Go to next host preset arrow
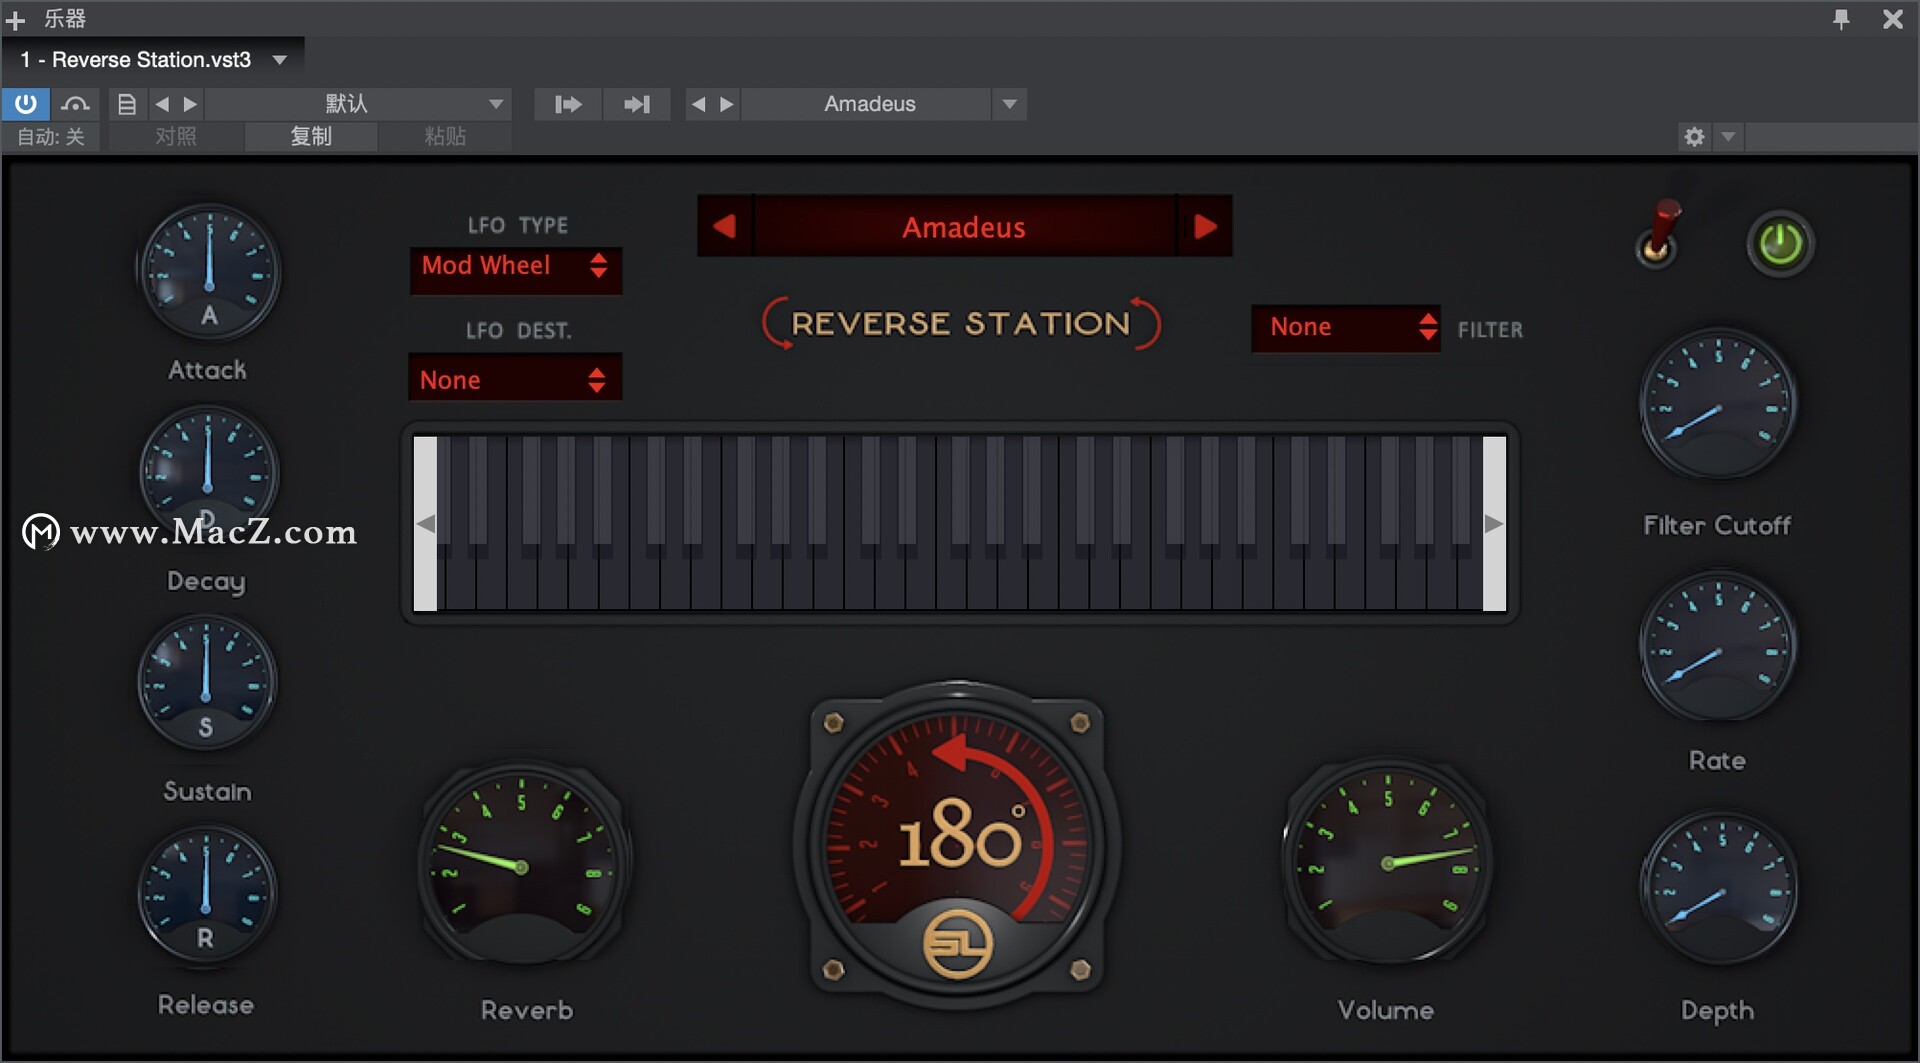1920x1063 pixels. point(190,103)
